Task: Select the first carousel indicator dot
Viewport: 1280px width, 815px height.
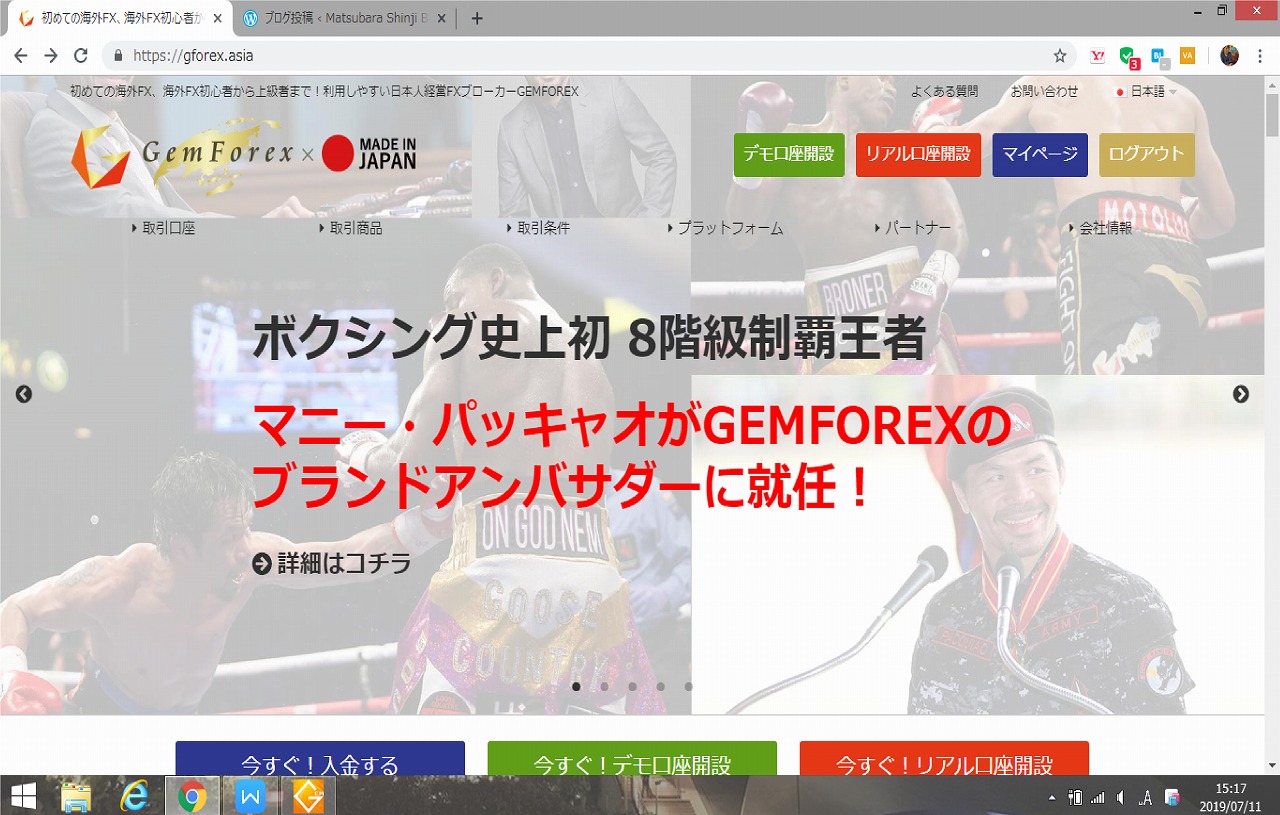Action: click(576, 687)
